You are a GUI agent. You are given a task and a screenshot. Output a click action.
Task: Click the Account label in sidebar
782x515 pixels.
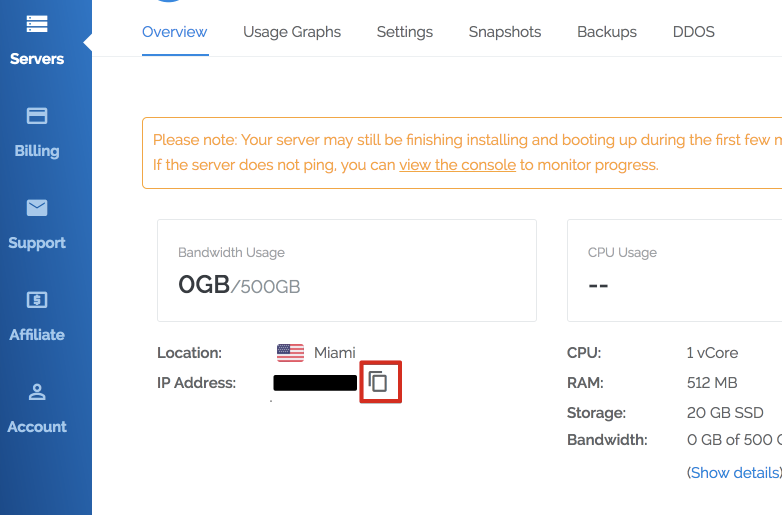point(37,427)
